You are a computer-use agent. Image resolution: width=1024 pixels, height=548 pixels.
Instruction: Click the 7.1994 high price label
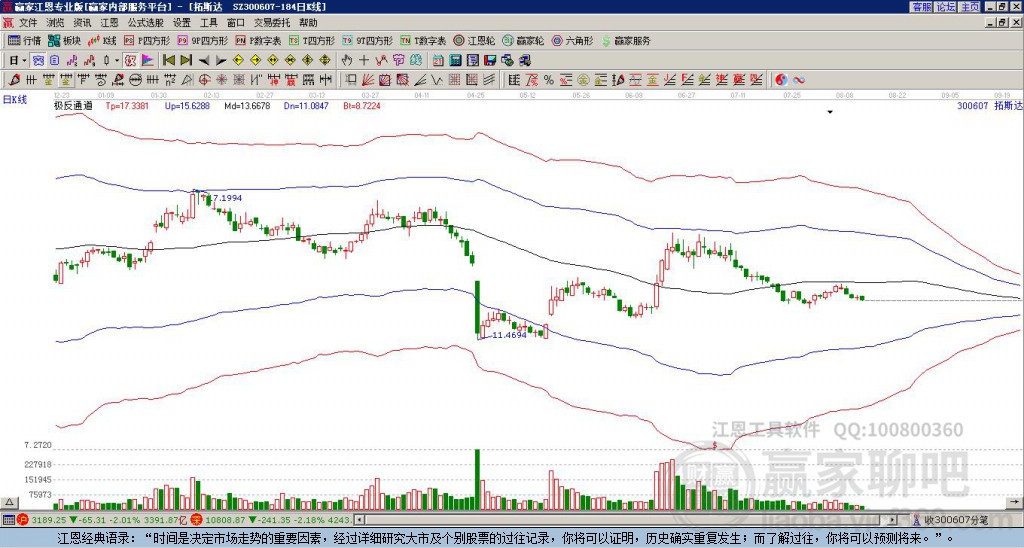[225, 197]
